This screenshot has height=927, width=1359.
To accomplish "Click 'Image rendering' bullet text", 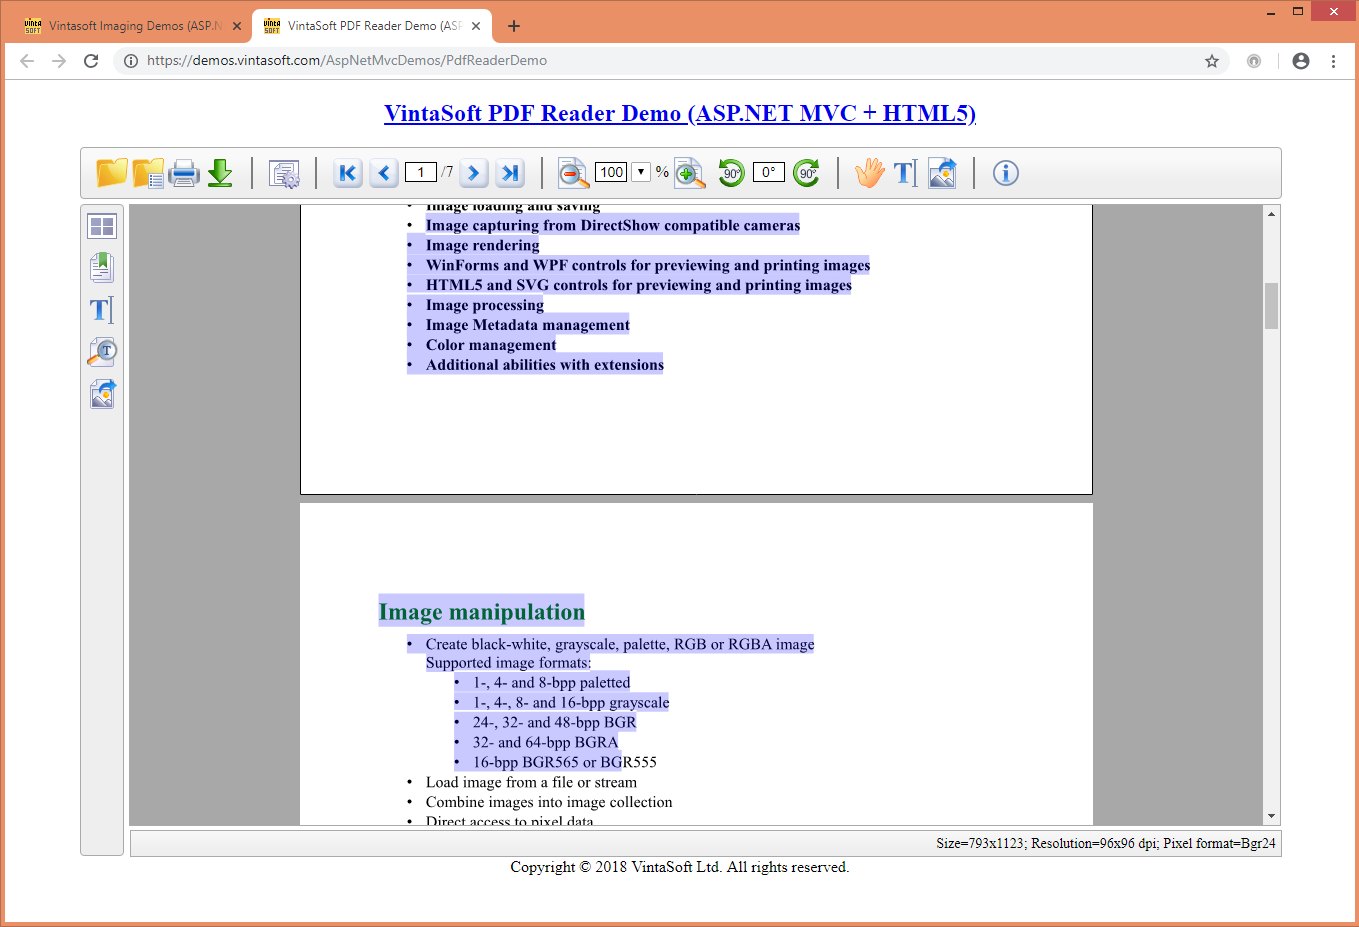I will (483, 245).
